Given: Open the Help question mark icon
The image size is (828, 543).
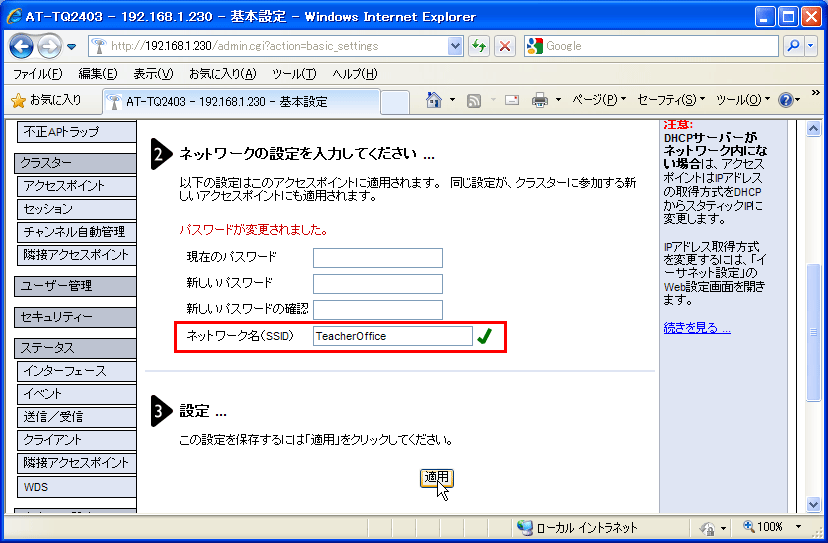Looking at the screenshot, I should [x=786, y=99].
